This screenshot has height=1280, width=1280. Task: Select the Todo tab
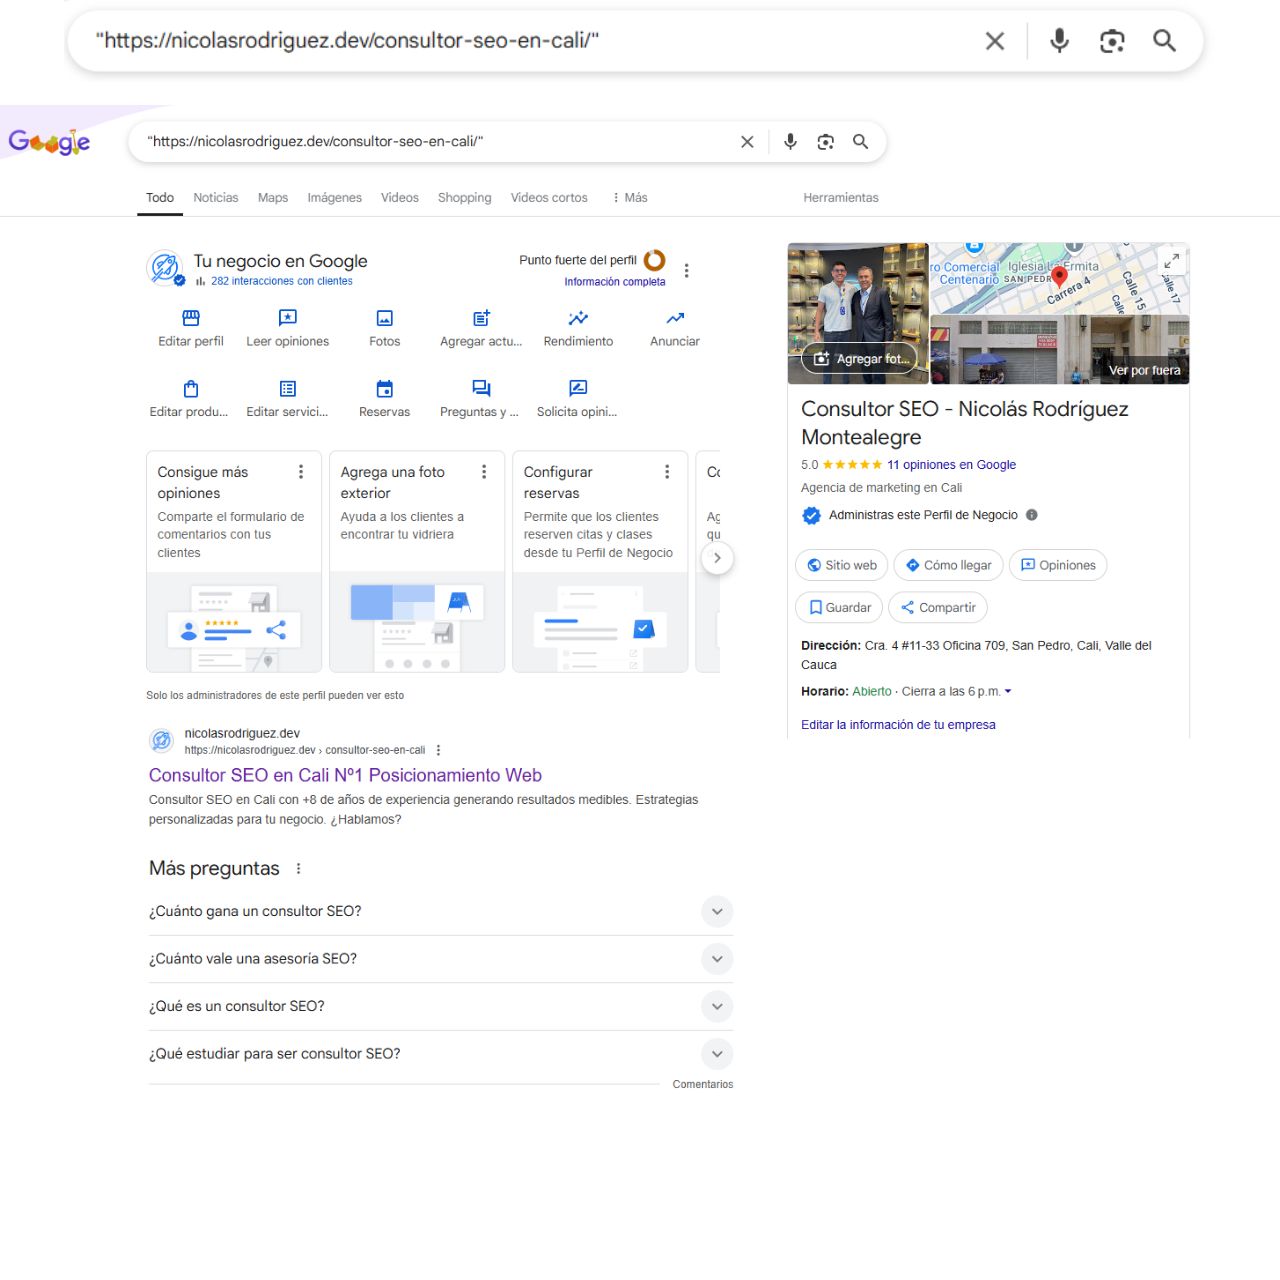160,198
